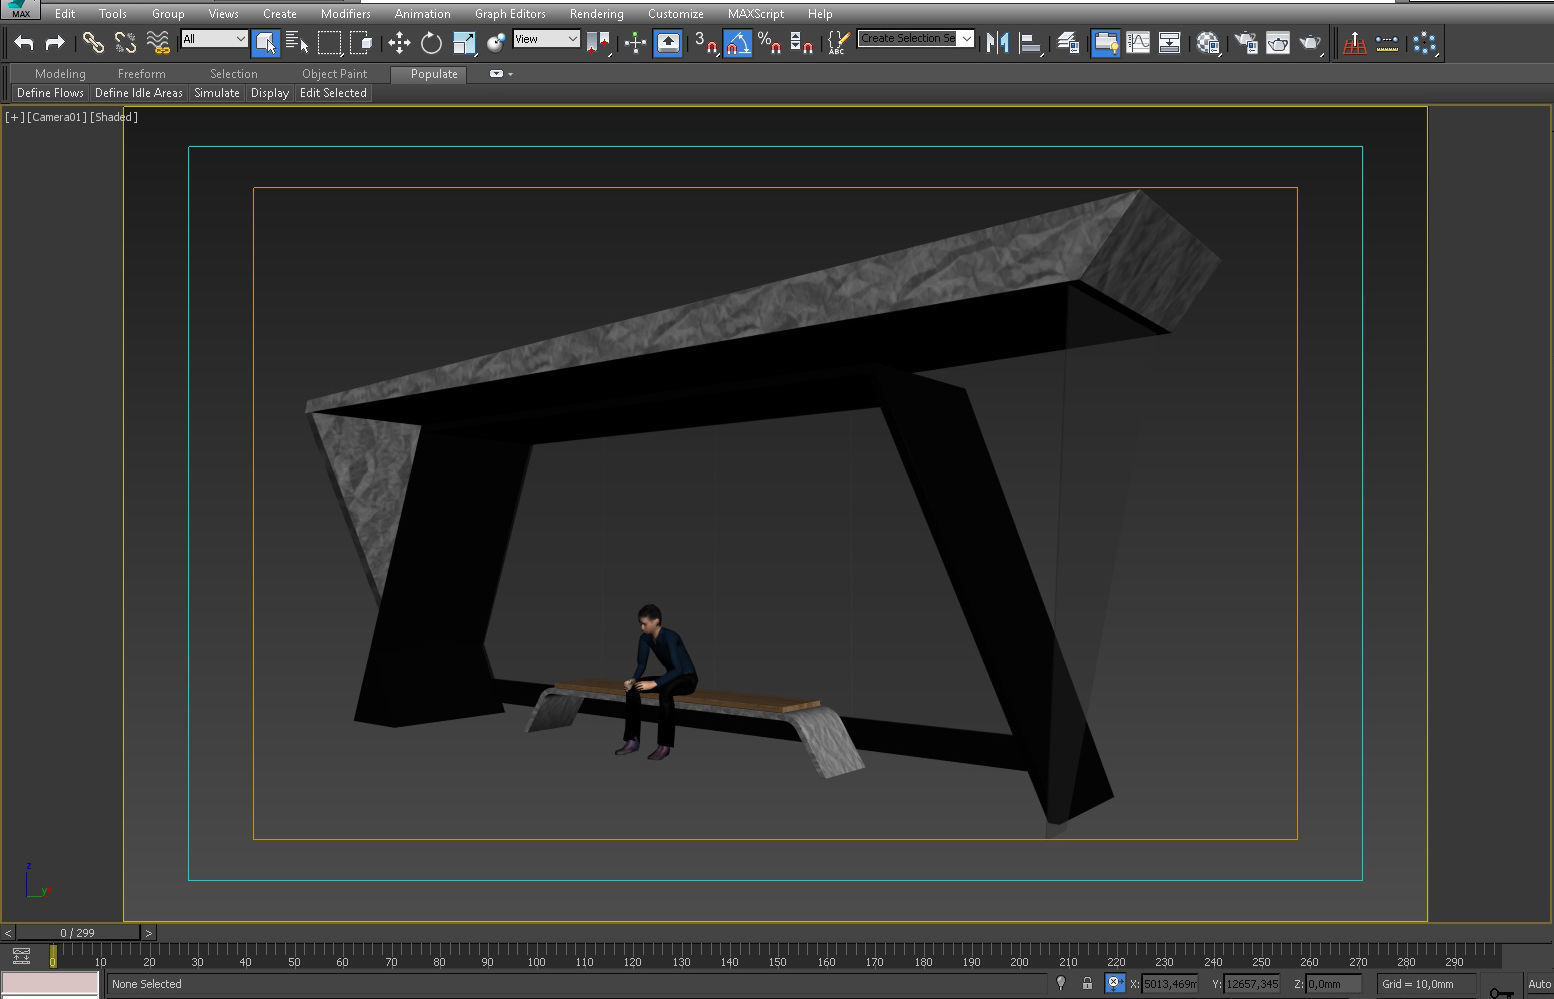Toggle the Selection Lock padlock icon
1554x999 pixels.
coord(1087,984)
